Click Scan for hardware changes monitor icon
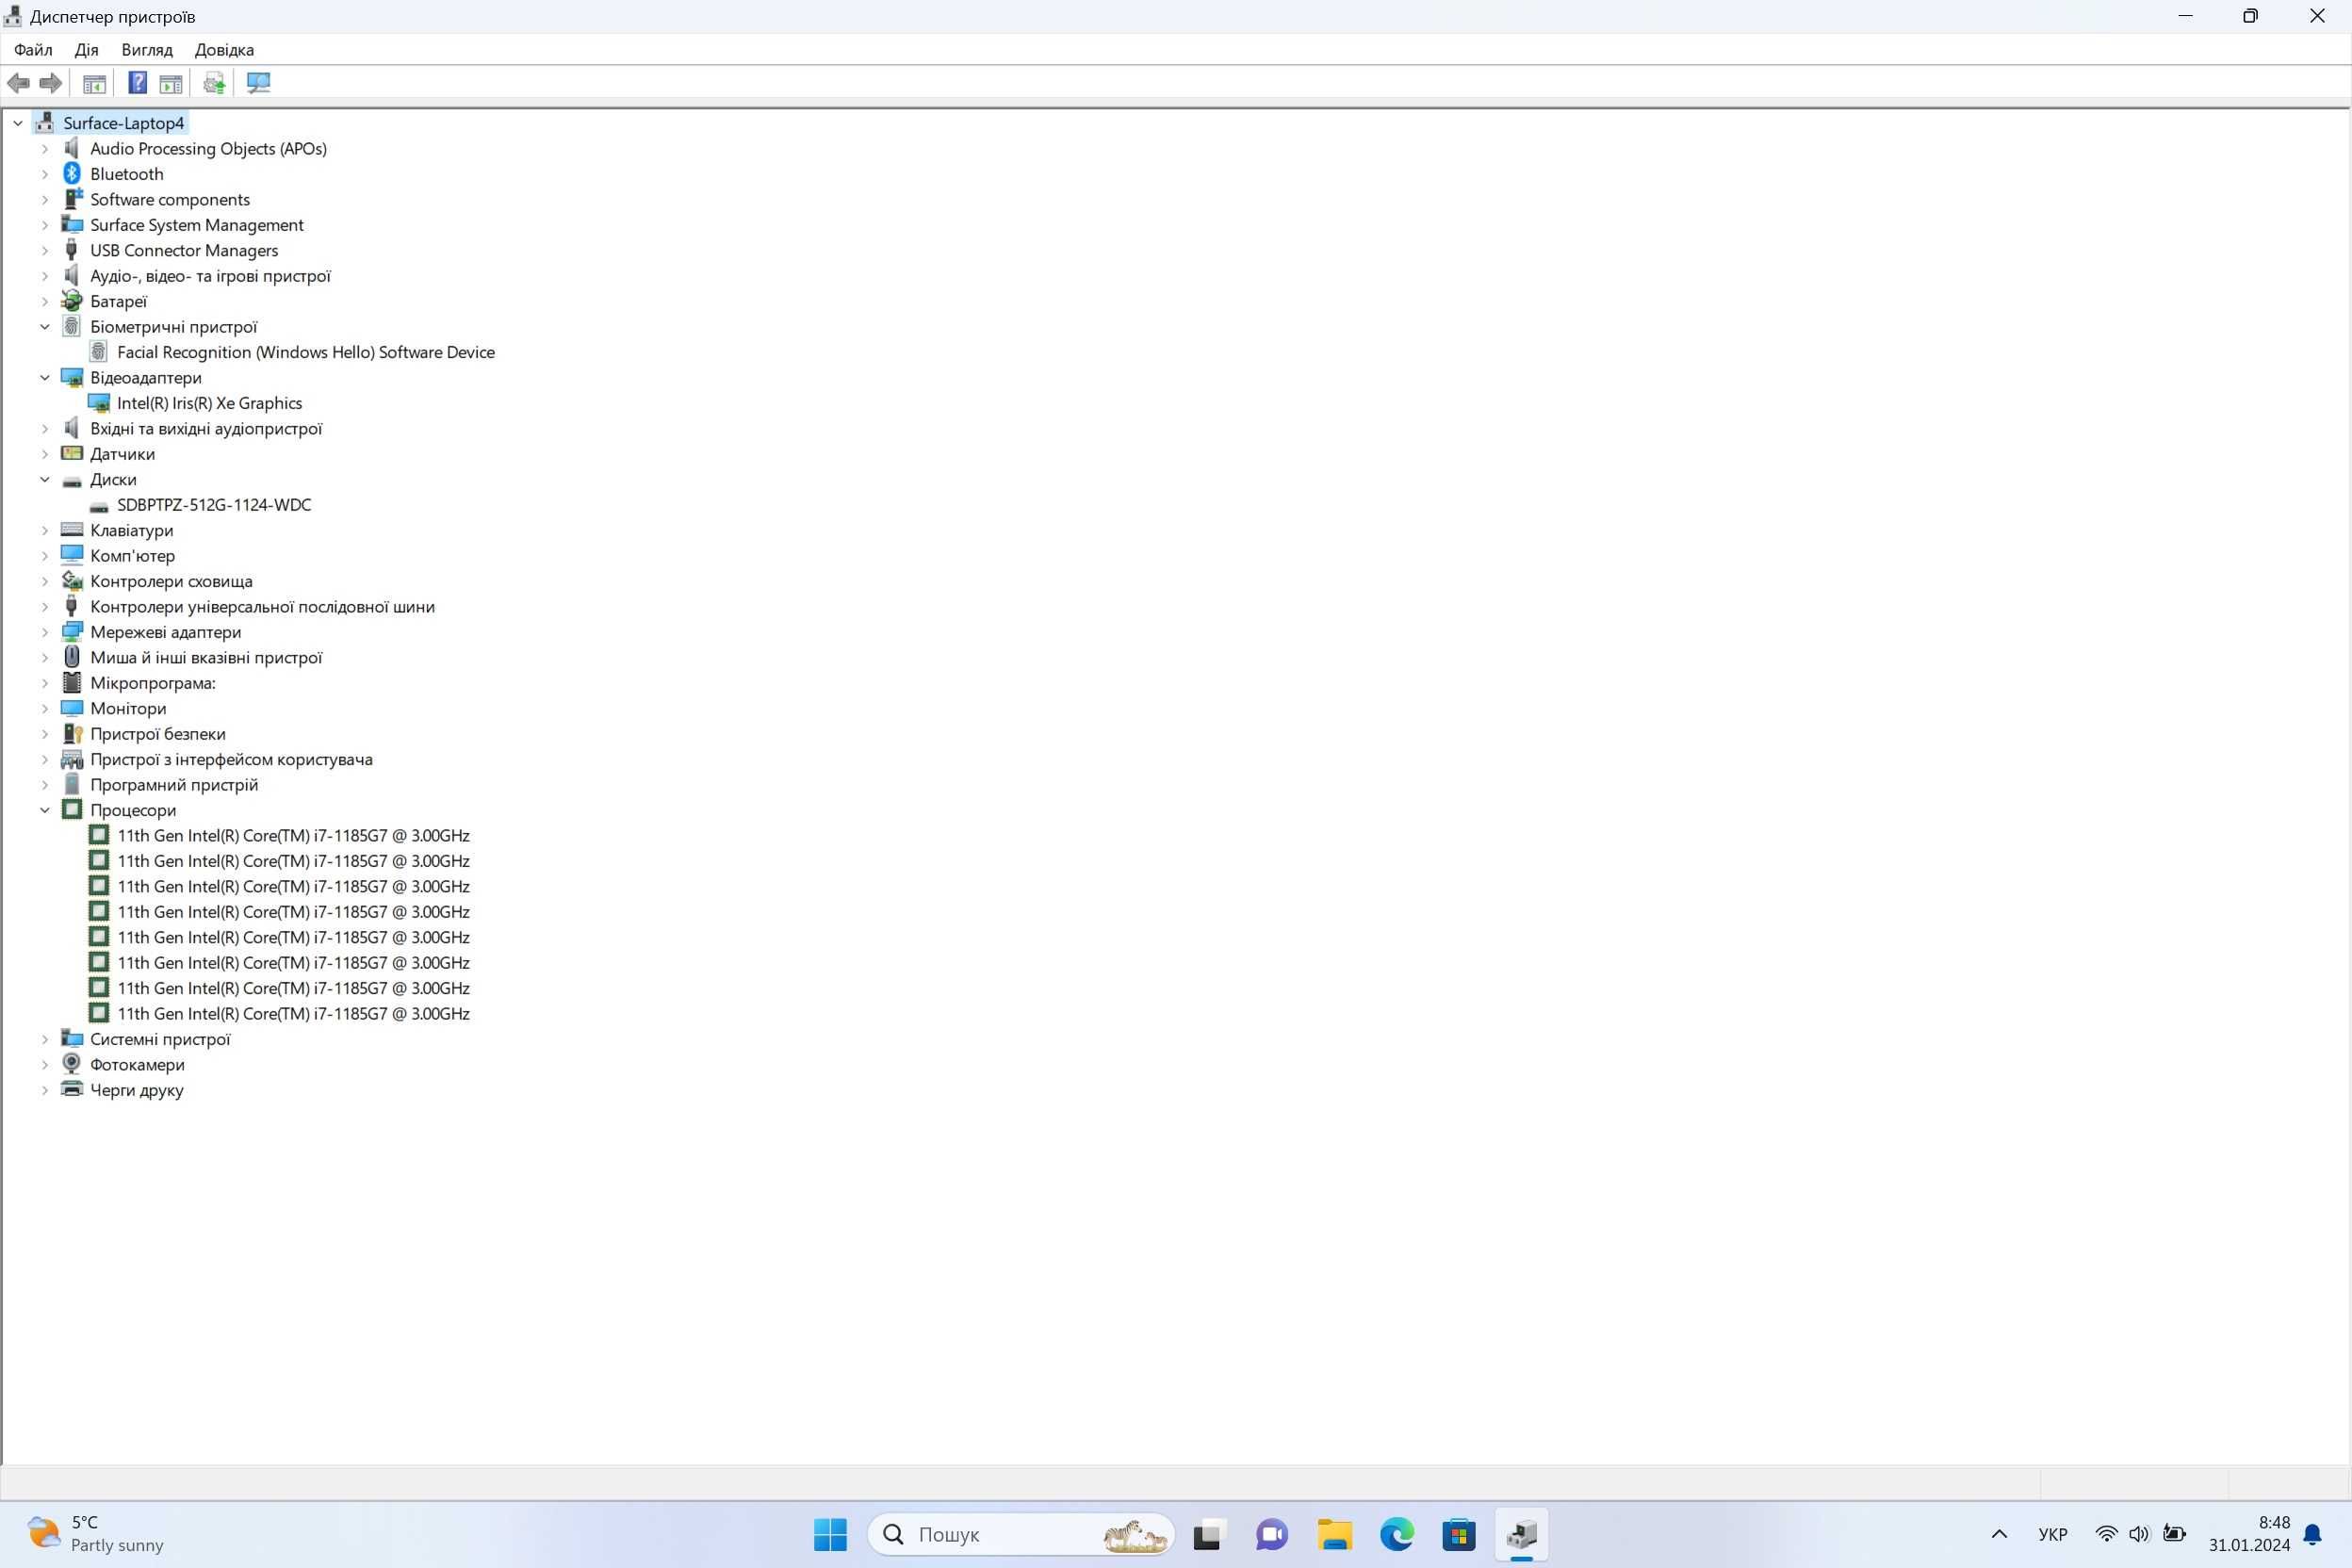Screen dimensions: 2352x1568 click(258, 83)
